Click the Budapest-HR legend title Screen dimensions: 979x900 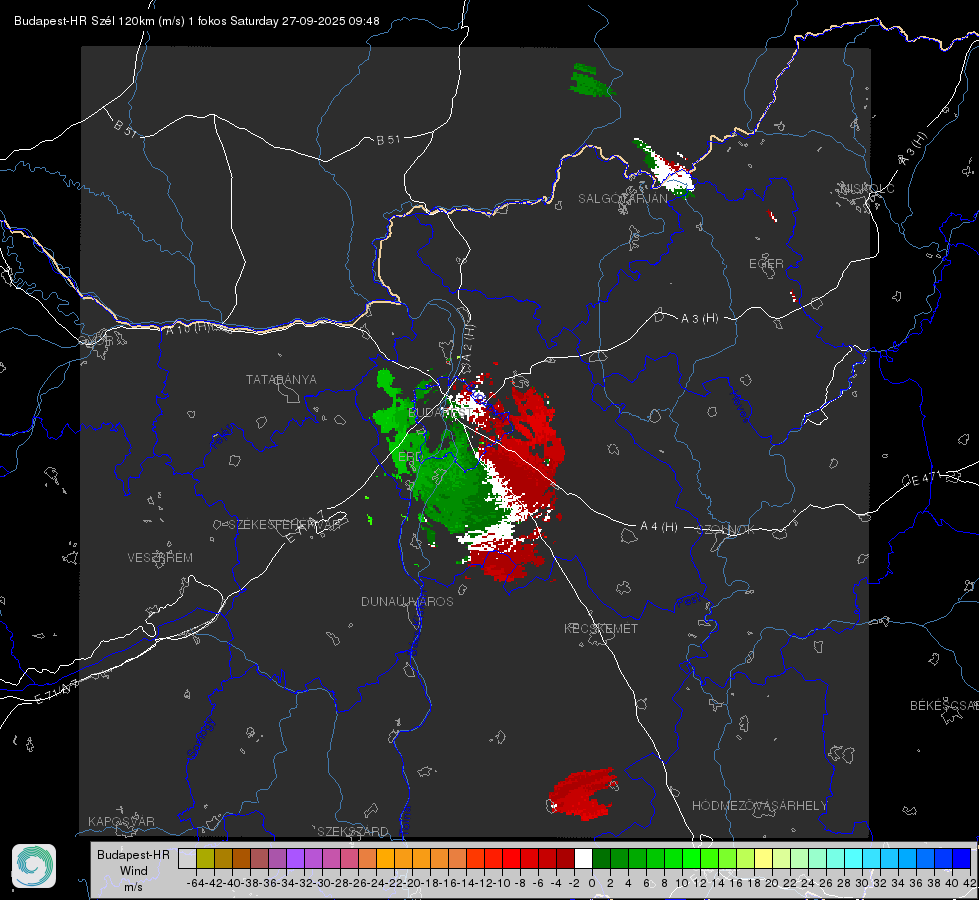134,854
